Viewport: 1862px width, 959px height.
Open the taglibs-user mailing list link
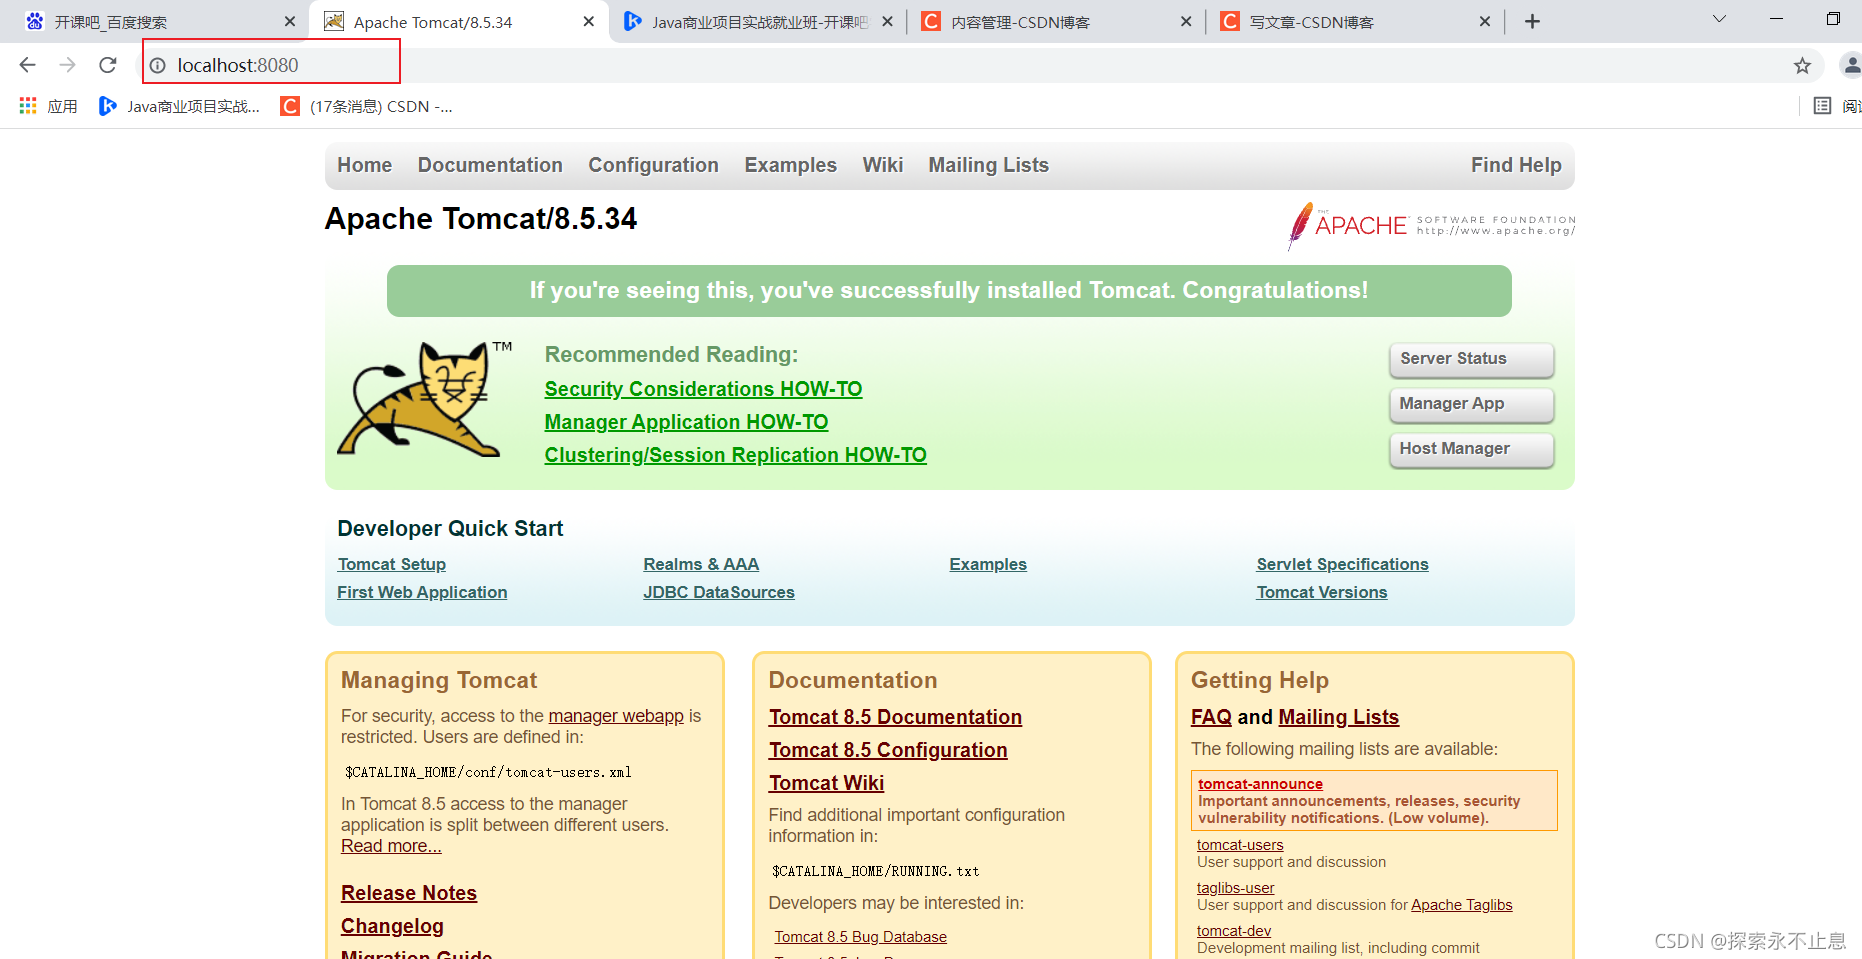click(x=1235, y=888)
